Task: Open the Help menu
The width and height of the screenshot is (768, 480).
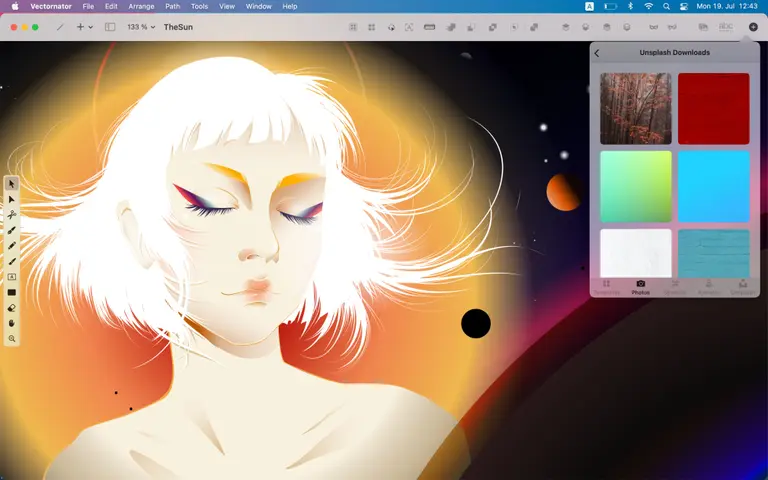Action: click(289, 6)
